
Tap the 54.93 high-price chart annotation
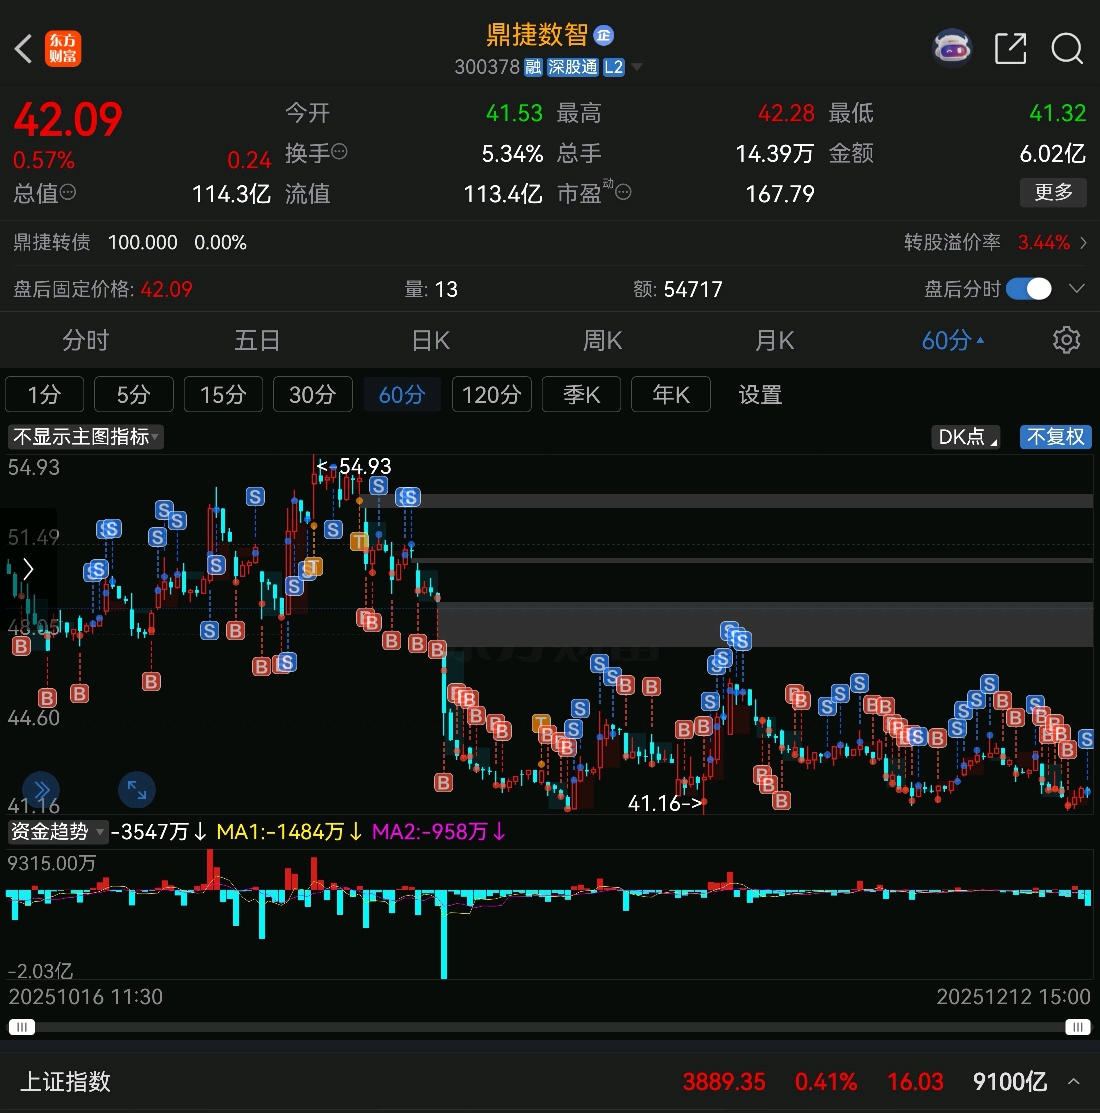(354, 466)
